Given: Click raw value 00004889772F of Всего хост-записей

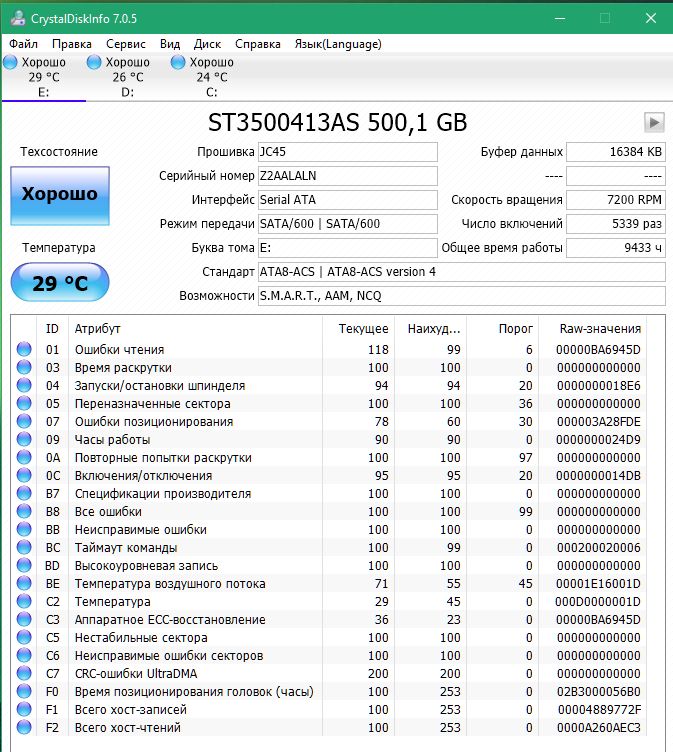Looking at the screenshot, I should pos(599,709).
